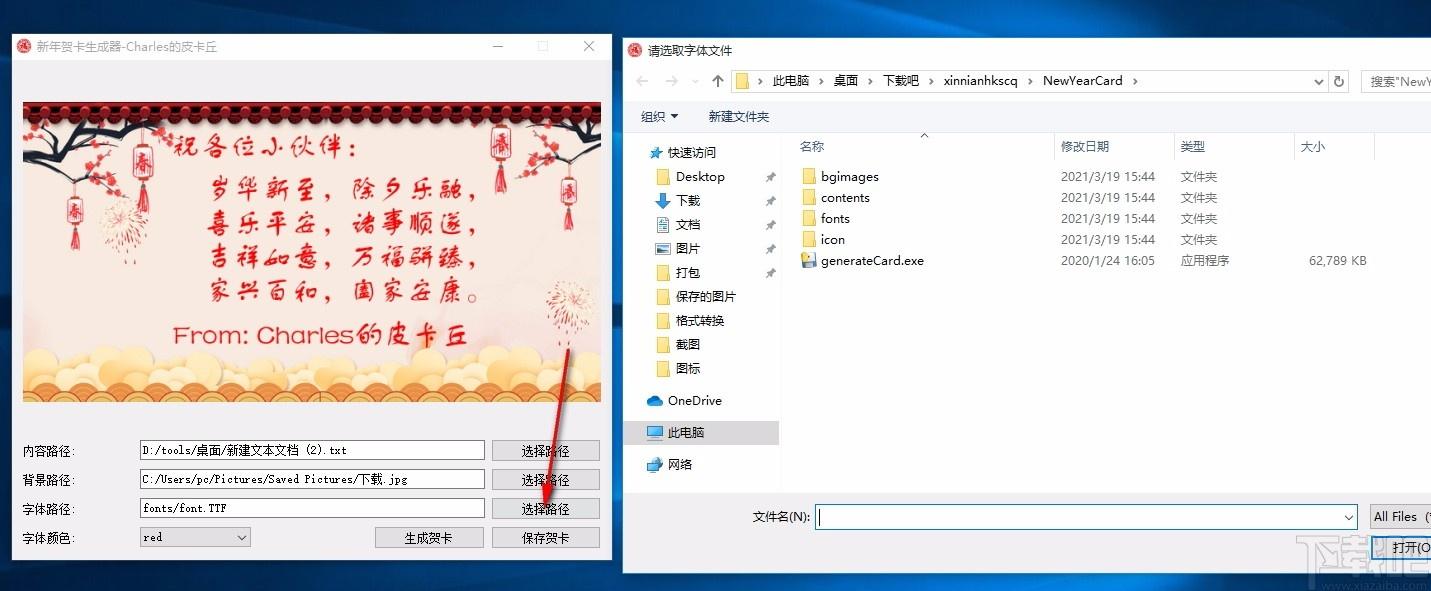Open 网络 in the navigation pane

[680, 465]
